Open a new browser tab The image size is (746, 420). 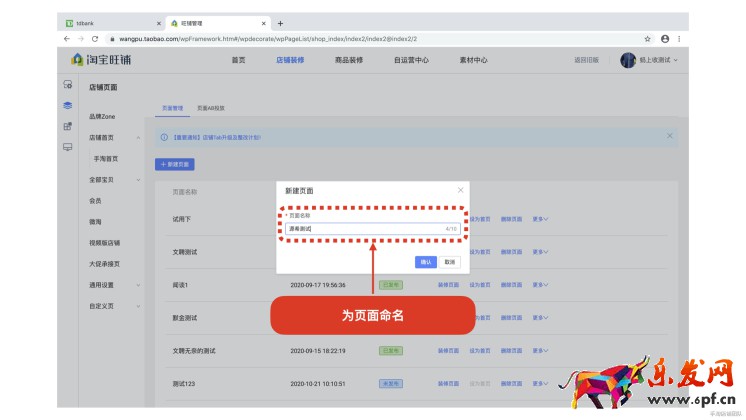click(x=280, y=23)
